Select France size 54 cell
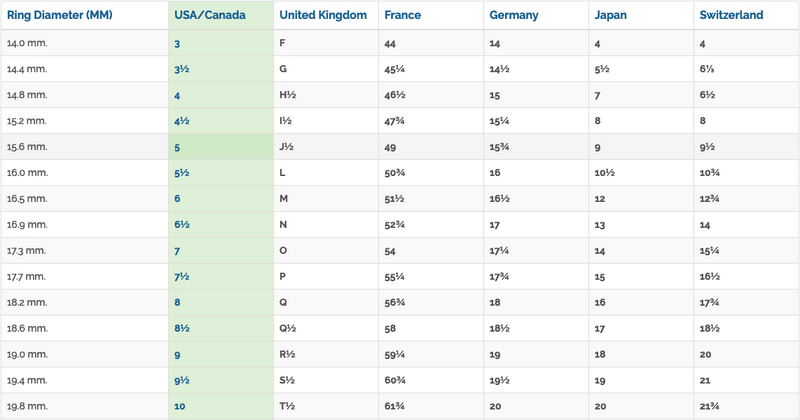The height and width of the screenshot is (420, 800). tap(391, 251)
